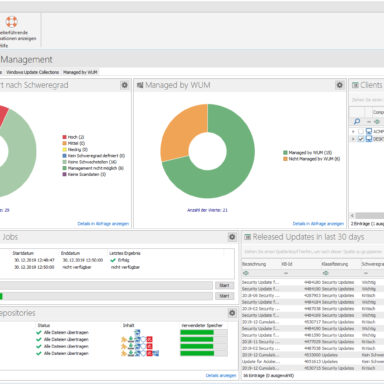The height and width of the screenshot is (384, 384).
Task: Open Details link in Managed by WUM panel
Action: tap(318, 224)
